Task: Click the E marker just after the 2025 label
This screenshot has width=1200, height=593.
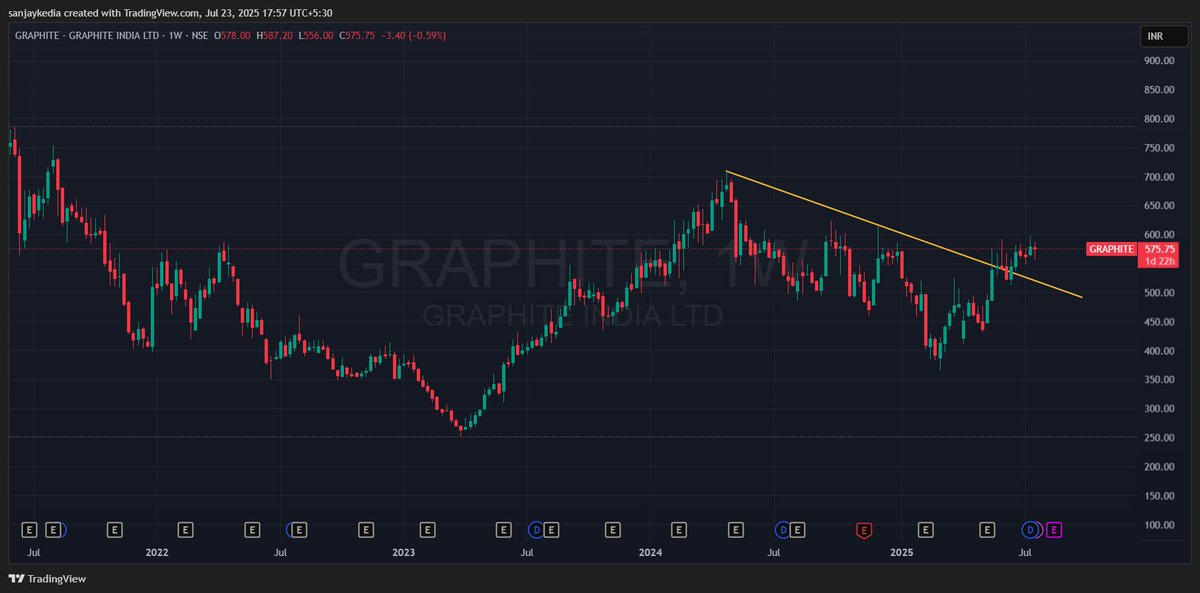Action: click(925, 529)
